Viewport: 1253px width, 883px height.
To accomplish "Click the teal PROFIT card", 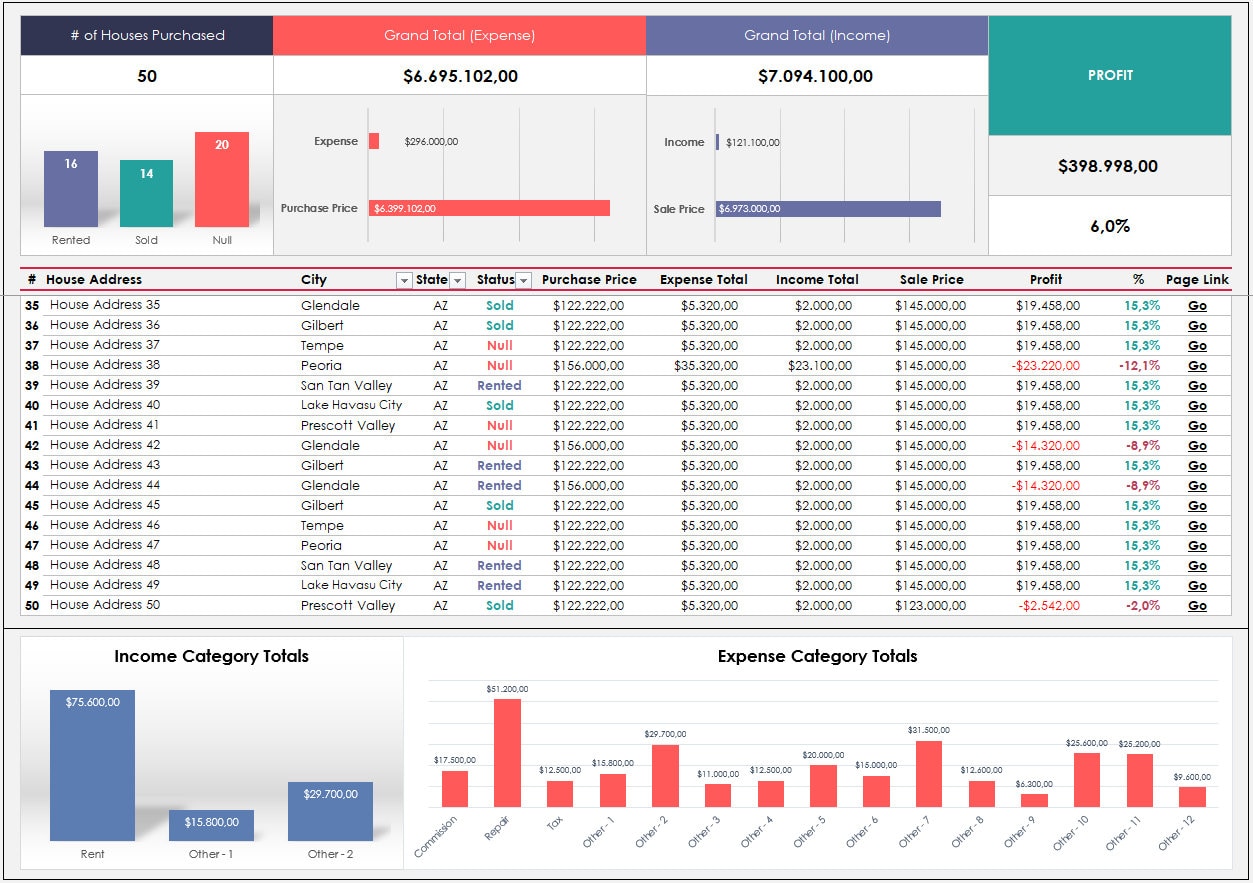I will pos(1109,75).
